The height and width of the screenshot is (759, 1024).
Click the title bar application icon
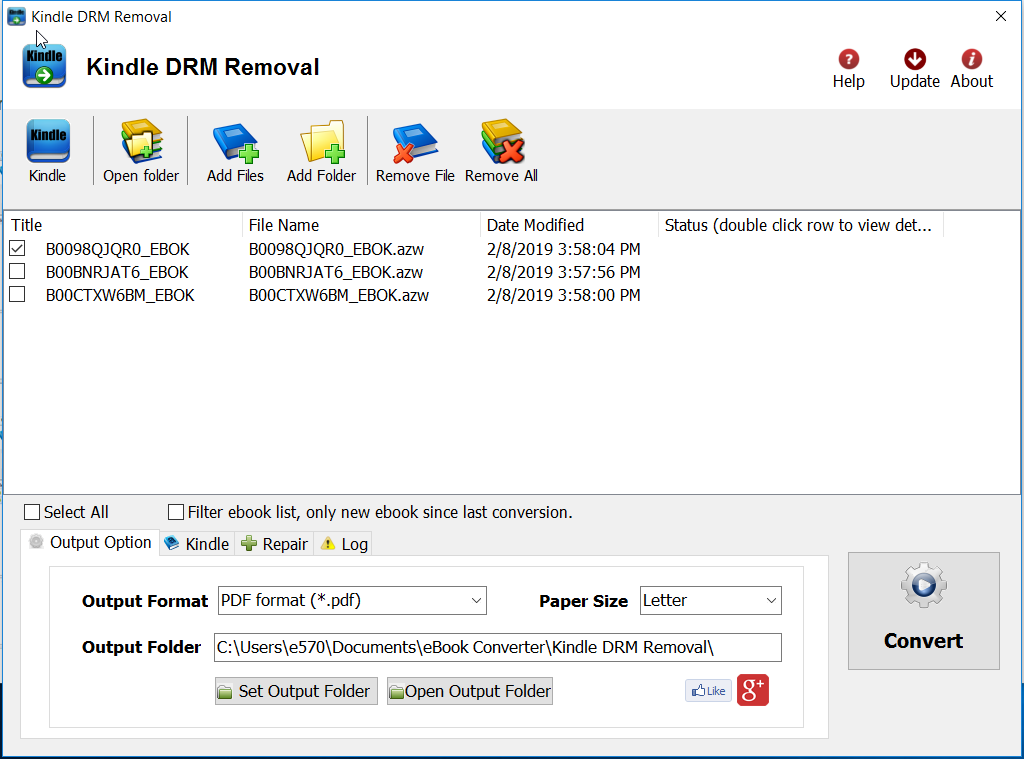[16, 16]
